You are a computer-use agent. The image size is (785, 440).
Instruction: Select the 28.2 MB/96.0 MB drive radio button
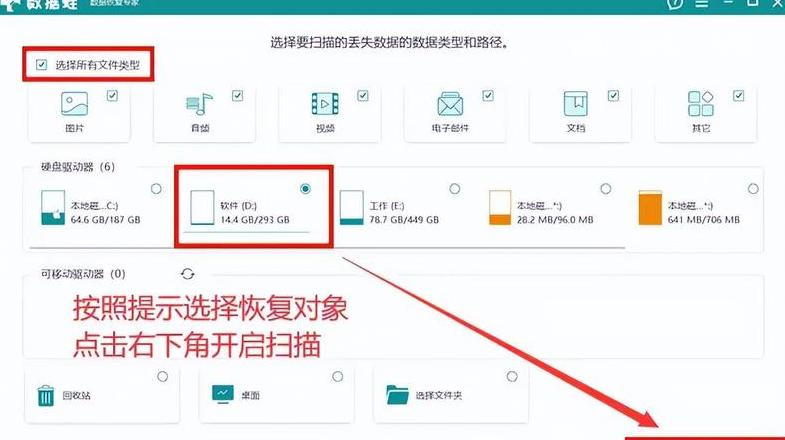(x=606, y=189)
